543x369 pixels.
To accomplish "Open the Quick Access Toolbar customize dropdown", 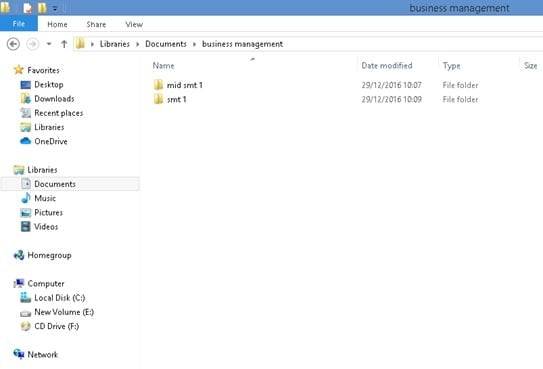I will tap(55, 9).
